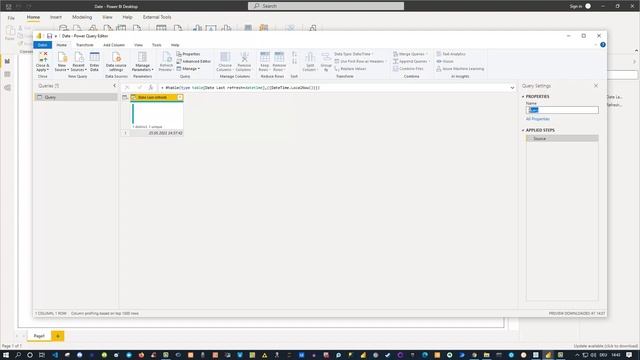Switch to the Transform ribbon tab
Screen dimensions: 640x360
coord(84,45)
